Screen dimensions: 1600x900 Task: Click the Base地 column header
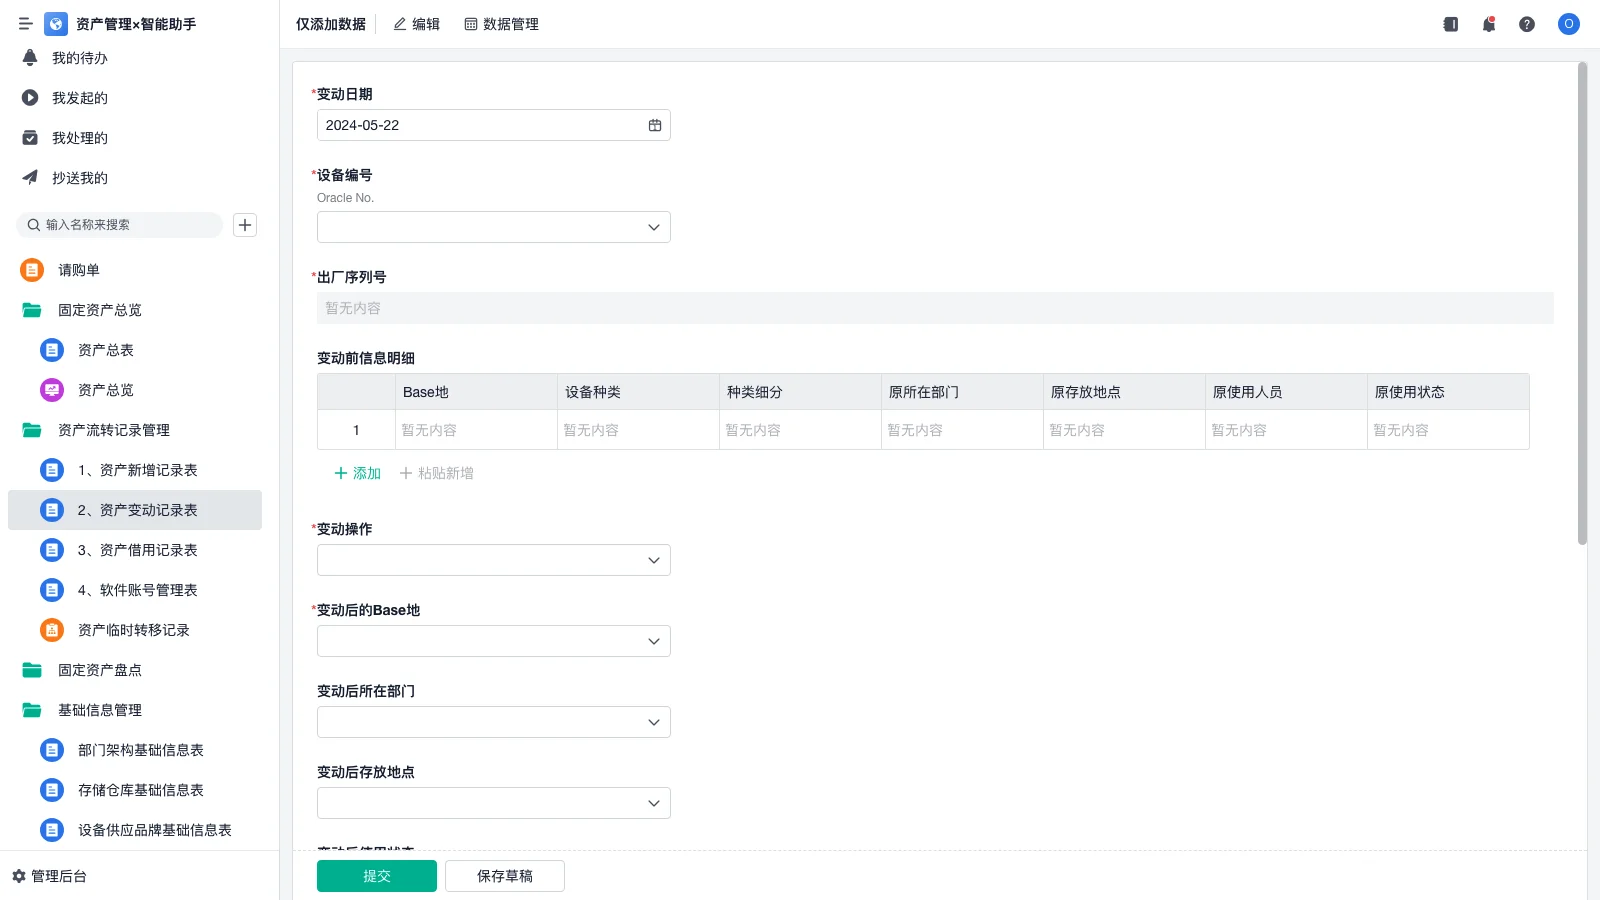pyautogui.click(x=476, y=392)
